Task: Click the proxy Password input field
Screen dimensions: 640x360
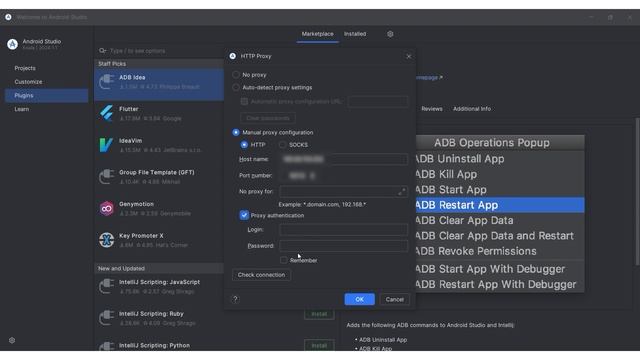Action: click(343, 246)
